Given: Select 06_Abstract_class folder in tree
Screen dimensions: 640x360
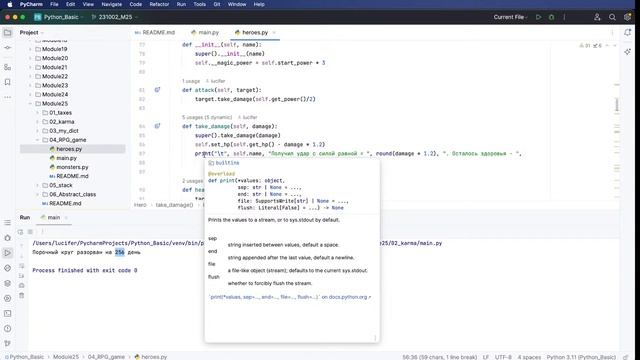Looking at the screenshot, I should click(x=73, y=195).
